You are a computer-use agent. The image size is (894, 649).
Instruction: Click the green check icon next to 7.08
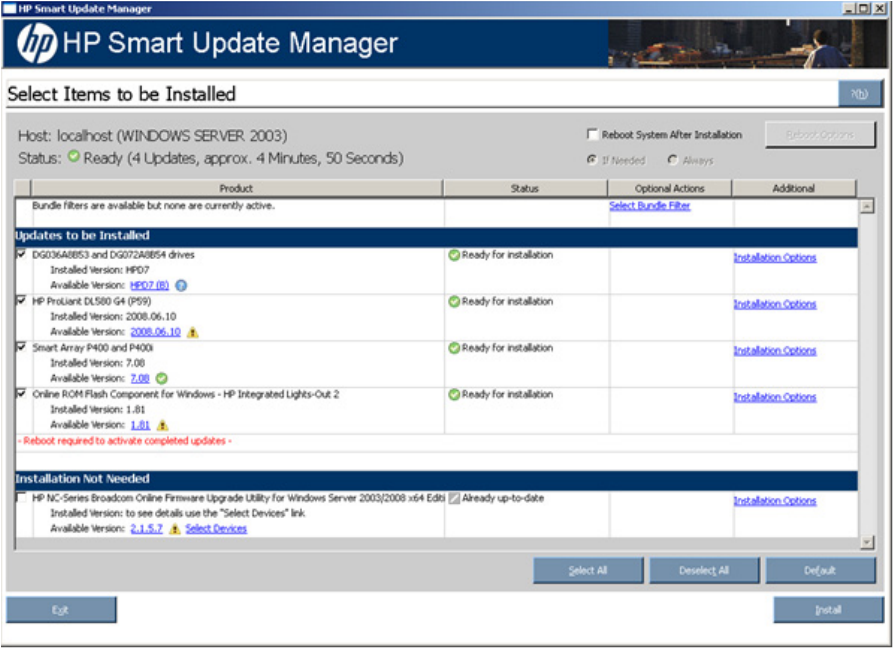click(162, 379)
